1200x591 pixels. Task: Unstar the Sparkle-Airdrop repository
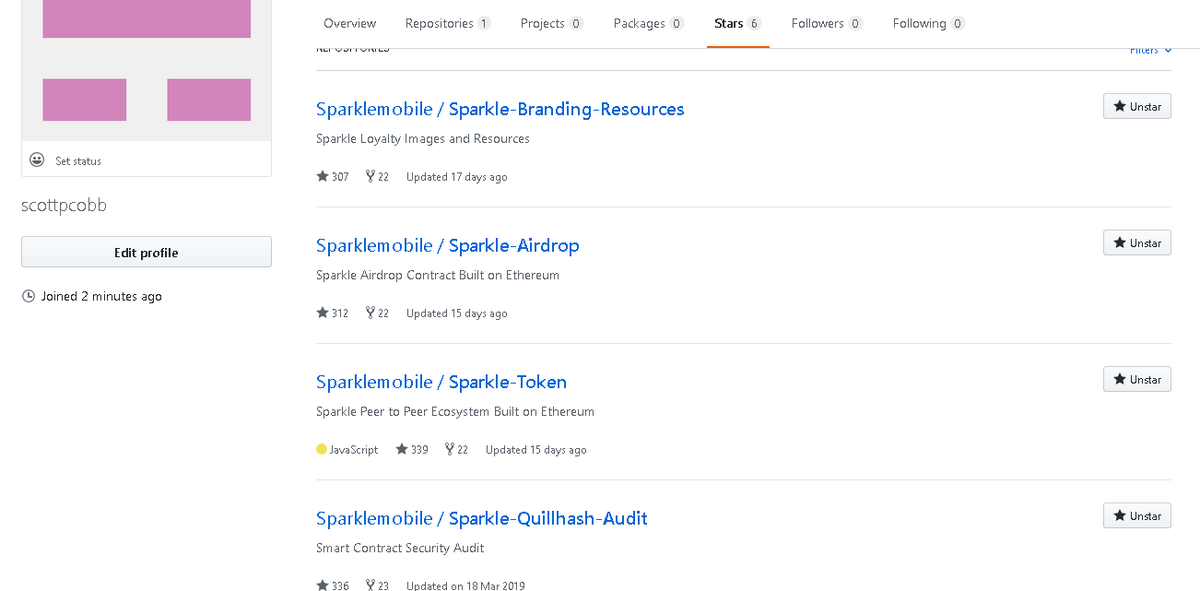pos(1137,243)
